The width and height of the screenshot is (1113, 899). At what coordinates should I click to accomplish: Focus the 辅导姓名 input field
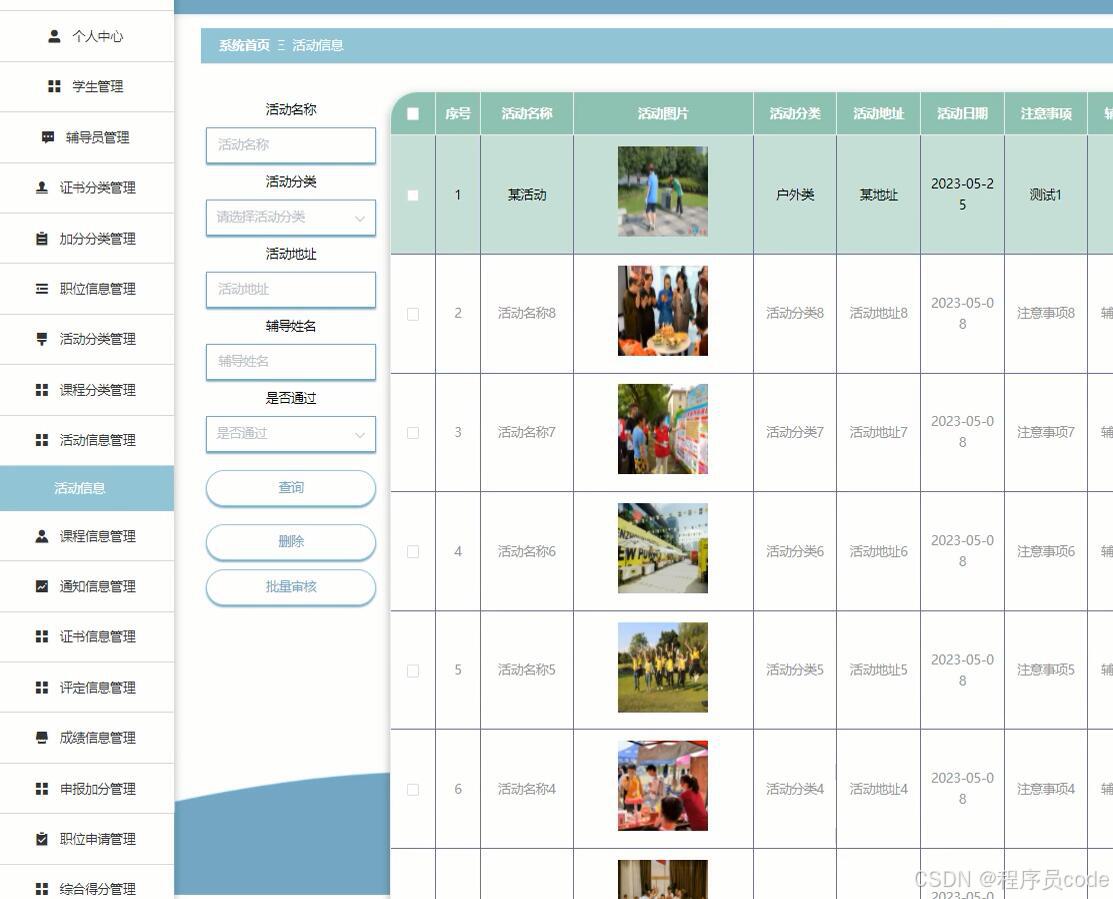point(290,362)
